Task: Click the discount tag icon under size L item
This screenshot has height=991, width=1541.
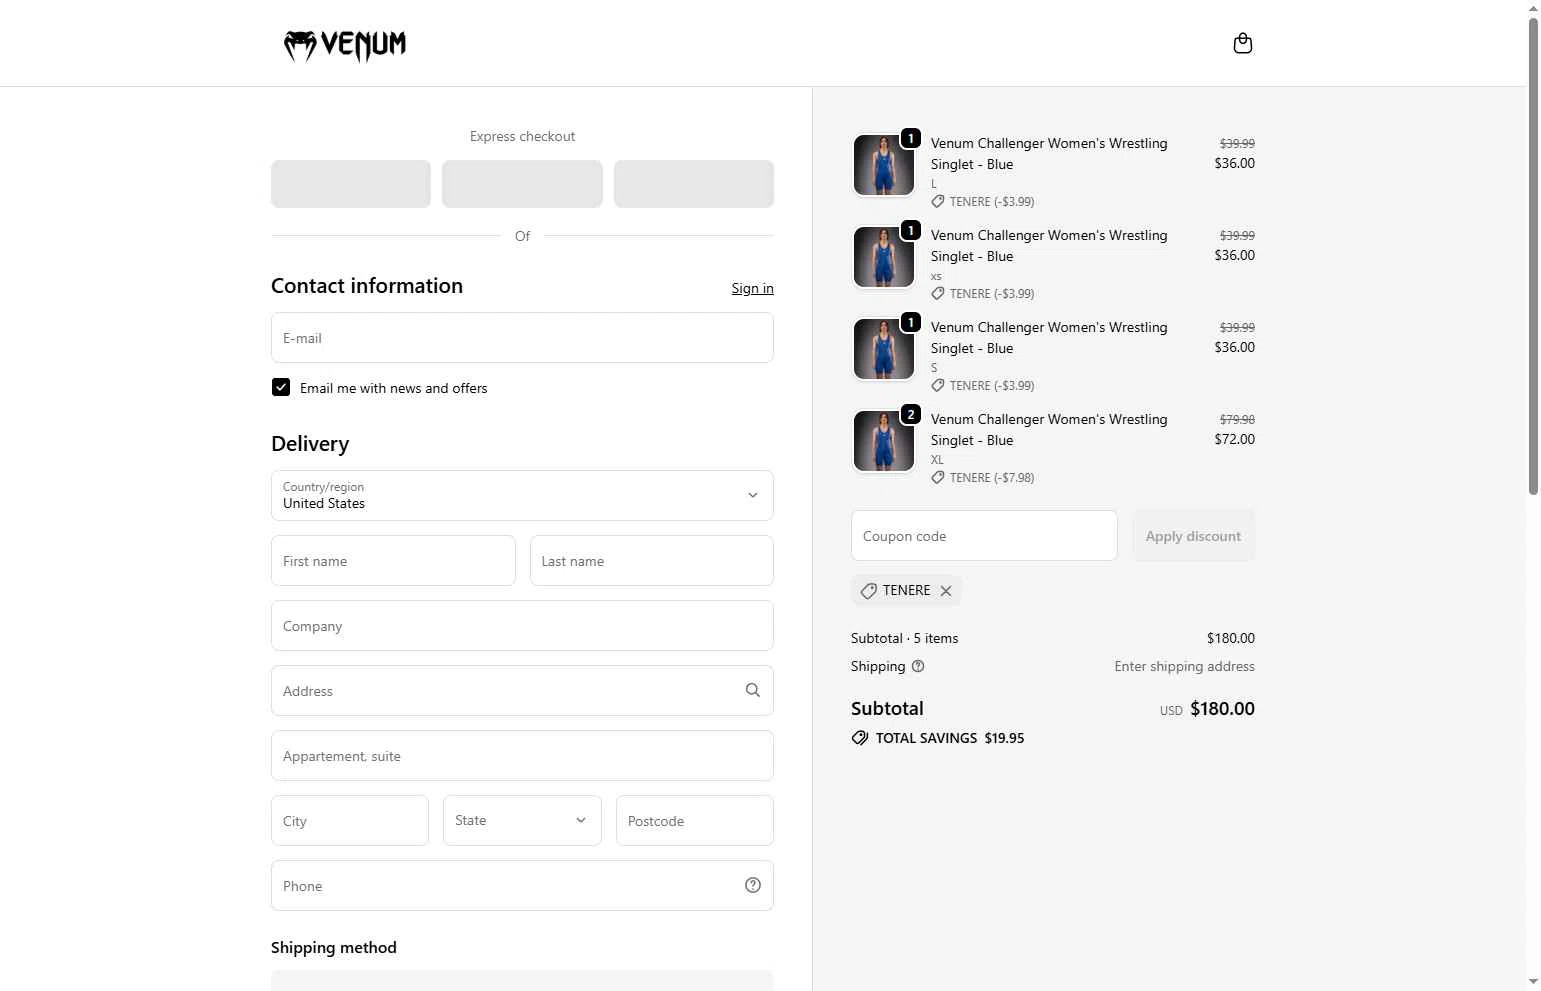Action: point(938,201)
